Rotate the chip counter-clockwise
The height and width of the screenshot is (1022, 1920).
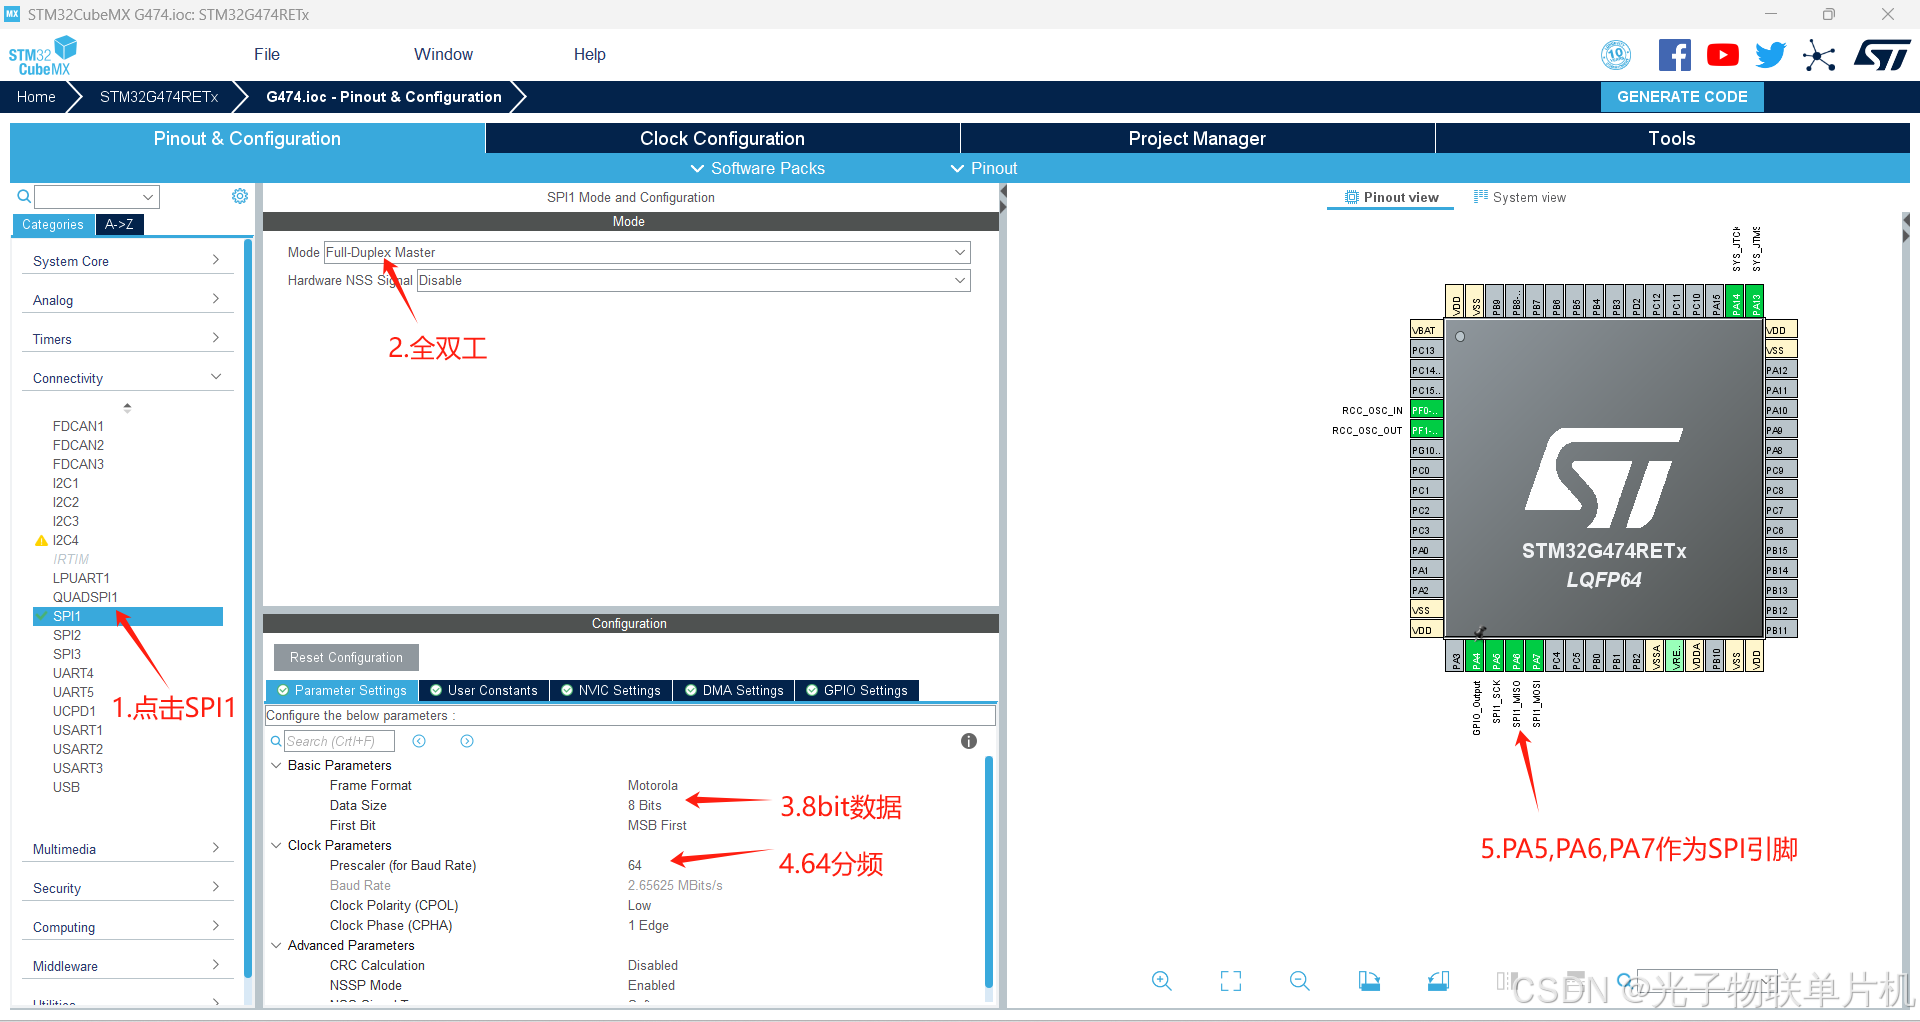[1438, 981]
